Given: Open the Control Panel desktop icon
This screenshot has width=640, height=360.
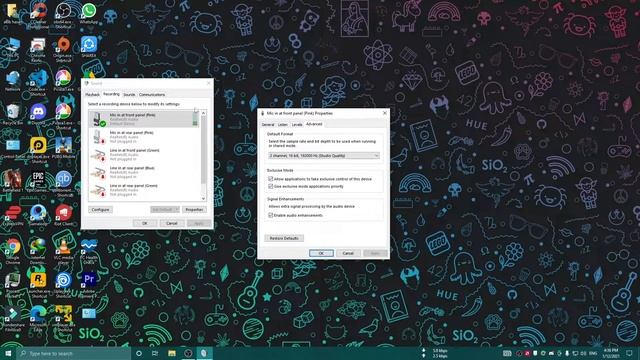Looking at the screenshot, I should coord(12,148).
